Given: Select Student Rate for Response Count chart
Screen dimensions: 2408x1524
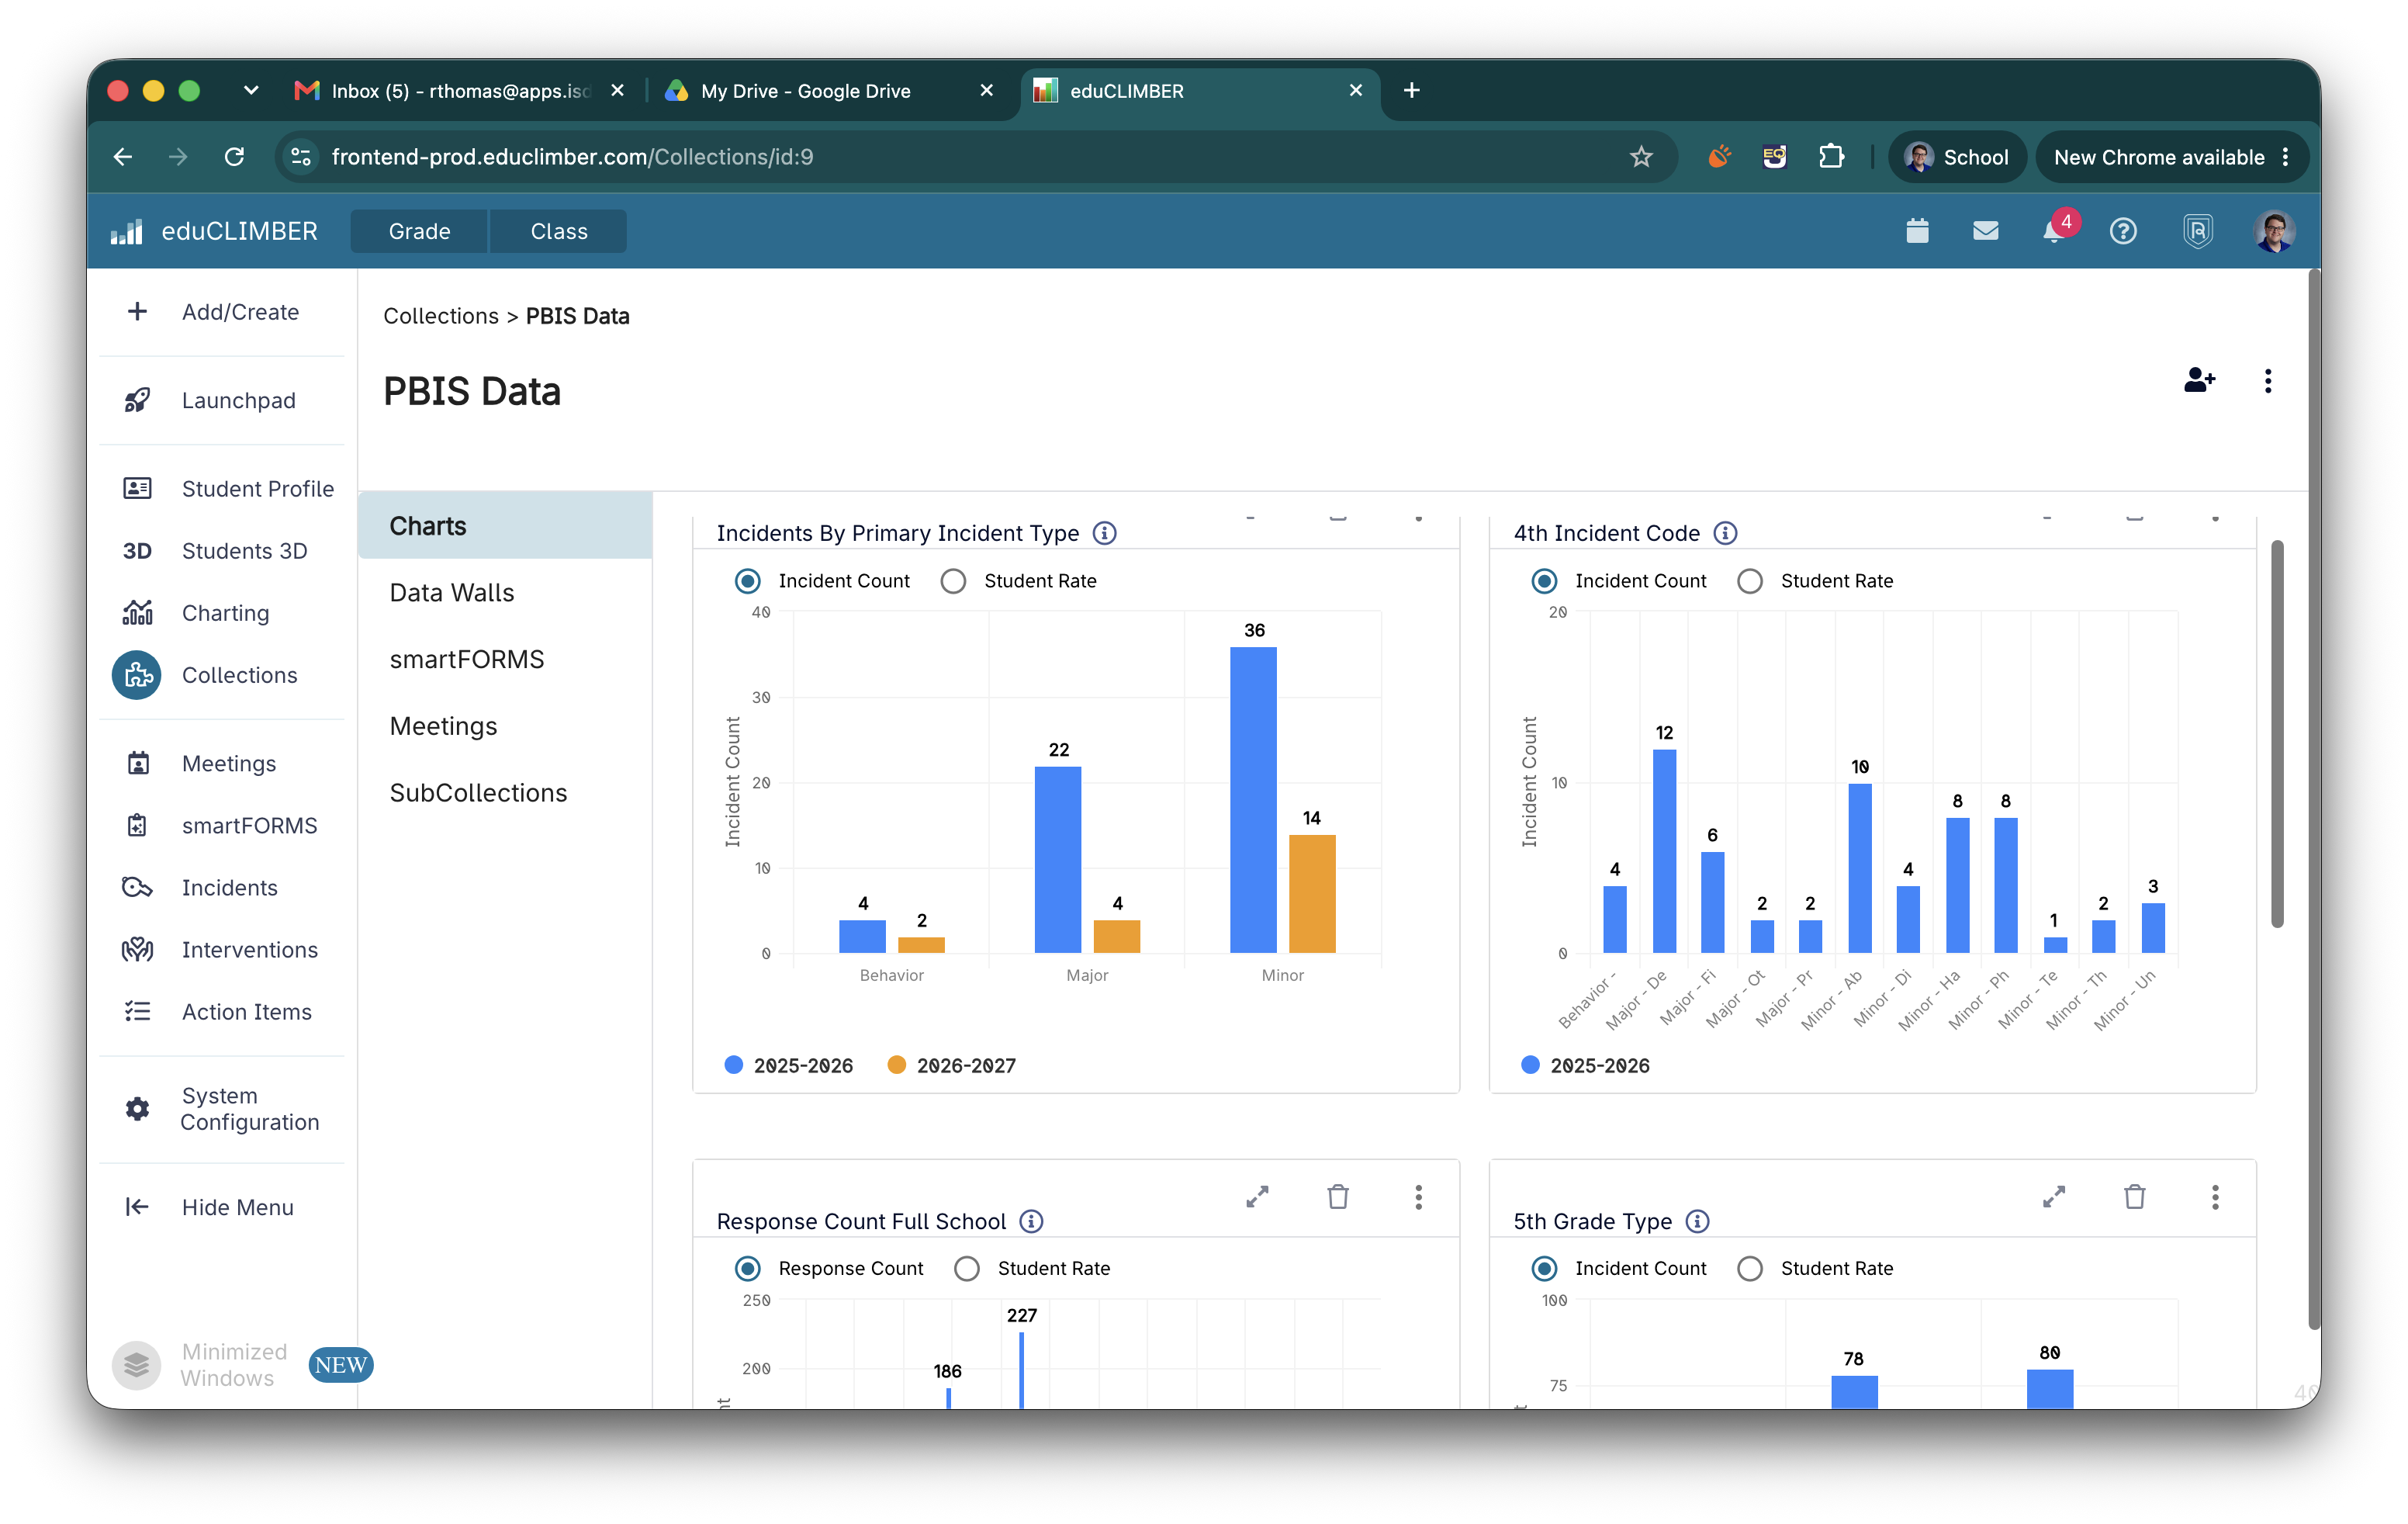Looking at the screenshot, I should (x=966, y=1268).
